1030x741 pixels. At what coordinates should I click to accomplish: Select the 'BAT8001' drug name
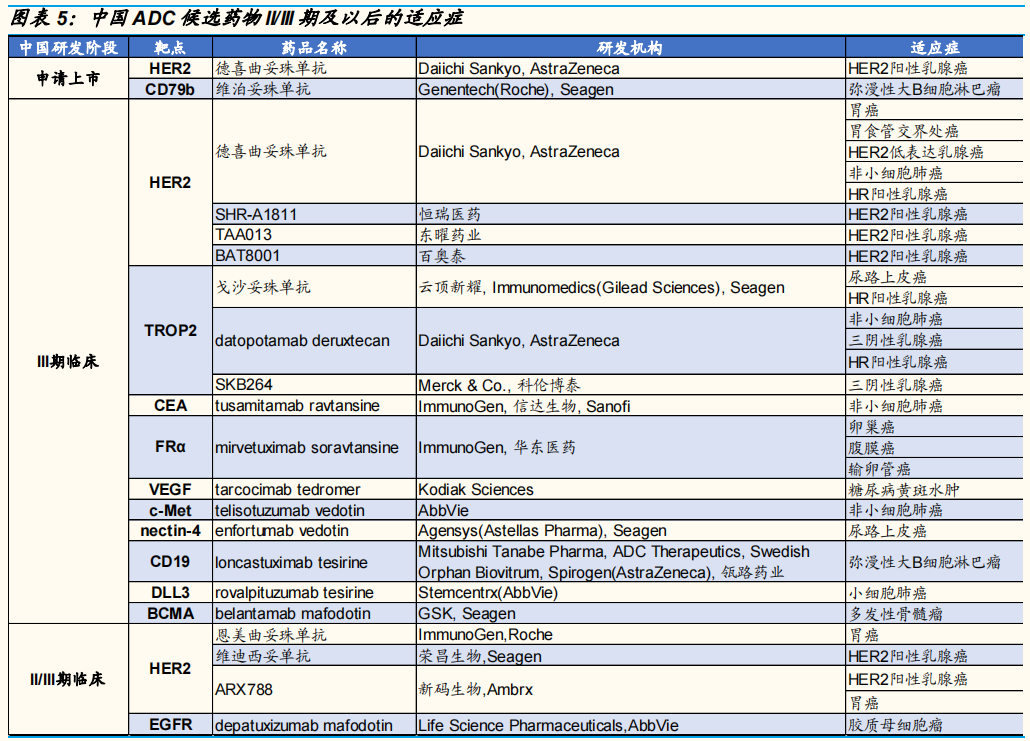point(247,256)
